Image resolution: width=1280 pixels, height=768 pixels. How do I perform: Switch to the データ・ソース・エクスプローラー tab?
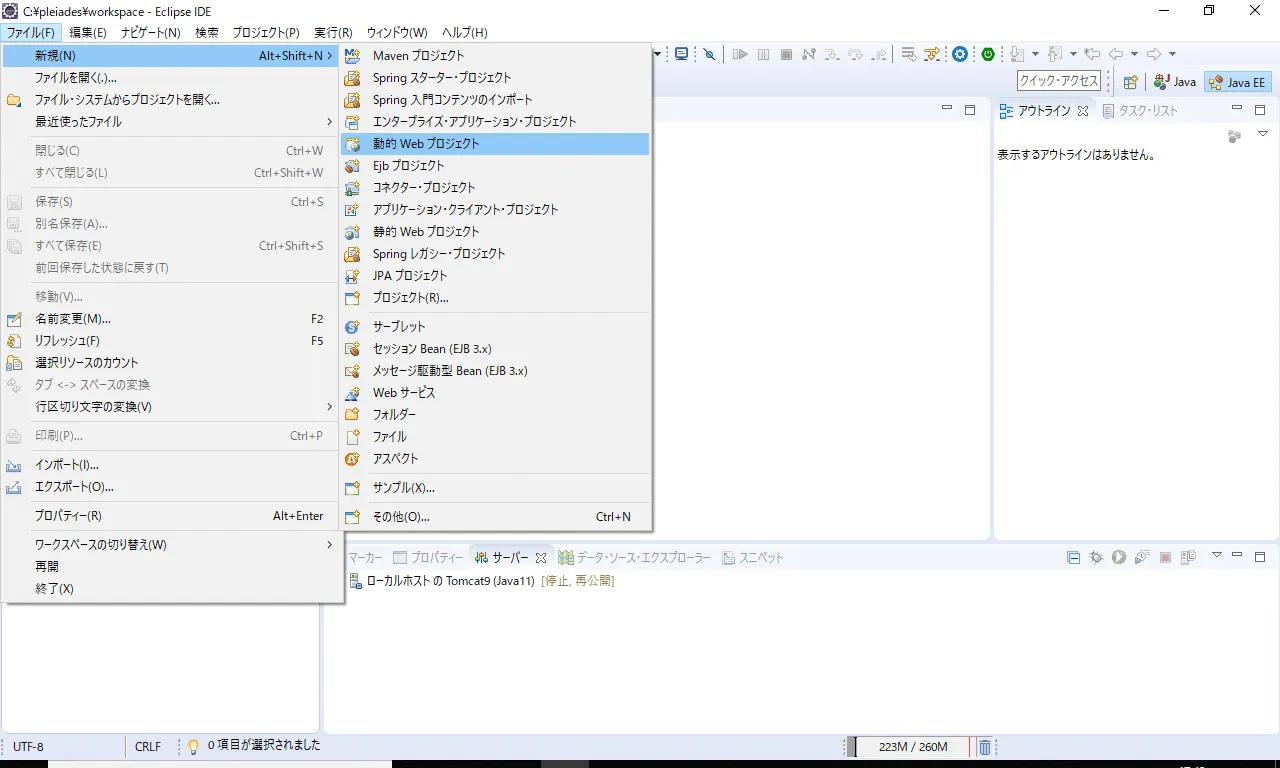click(x=635, y=558)
